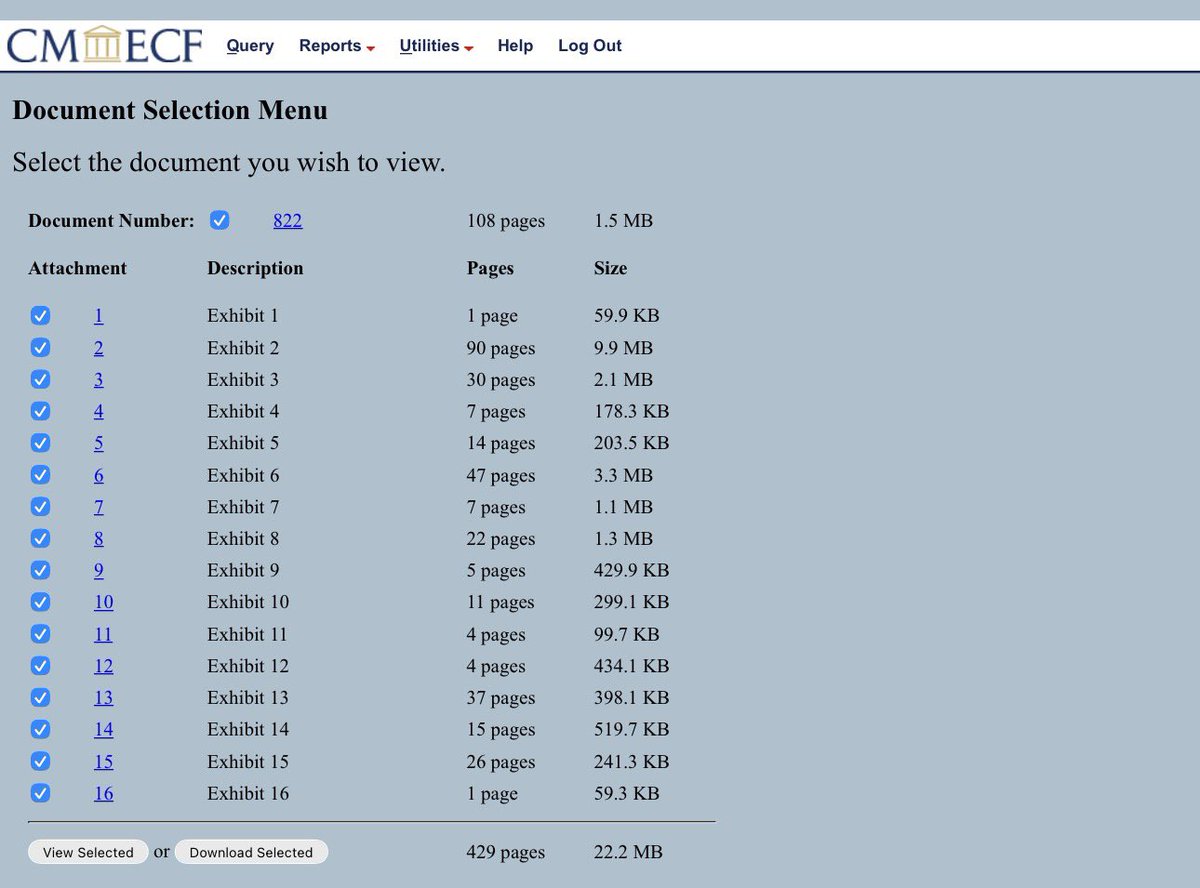Select the 'Exhibit 6' description text
The width and height of the screenshot is (1200, 888).
[x=243, y=475]
